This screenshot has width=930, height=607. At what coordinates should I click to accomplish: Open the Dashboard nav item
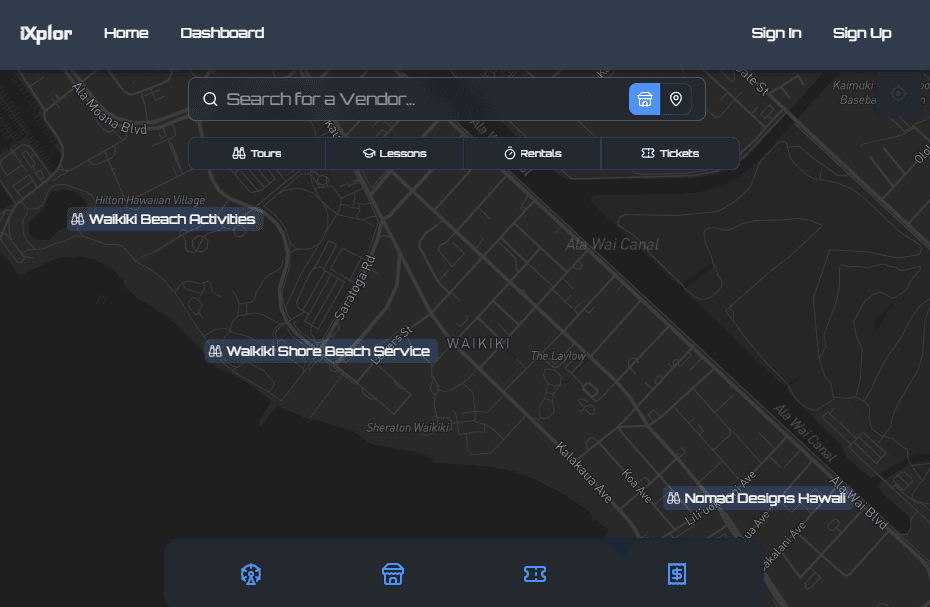pos(222,33)
